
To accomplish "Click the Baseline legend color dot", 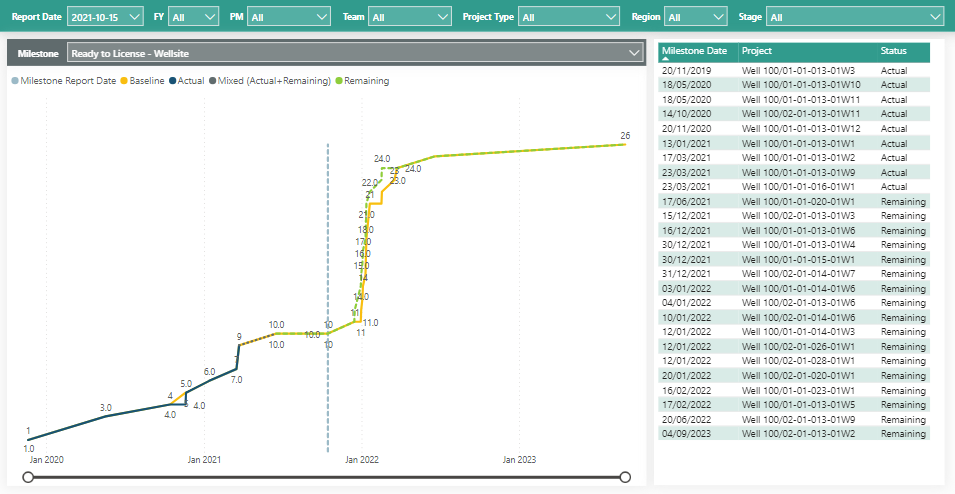I will pyautogui.click(x=124, y=81).
